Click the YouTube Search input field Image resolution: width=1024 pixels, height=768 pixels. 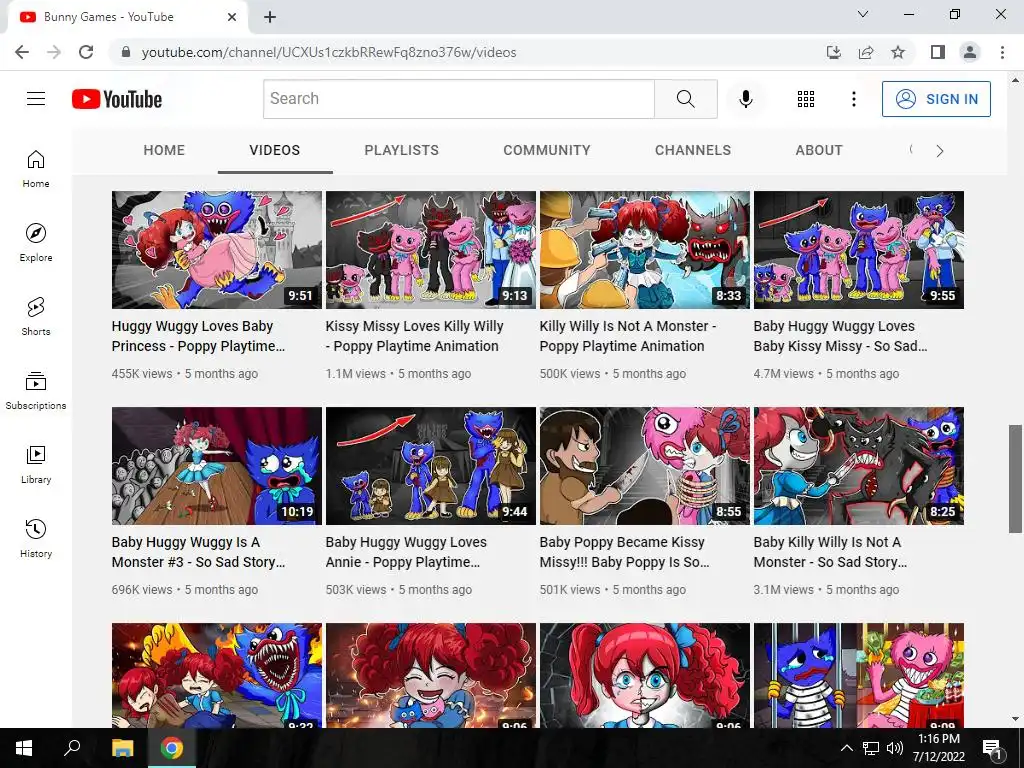pyautogui.click(x=458, y=99)
